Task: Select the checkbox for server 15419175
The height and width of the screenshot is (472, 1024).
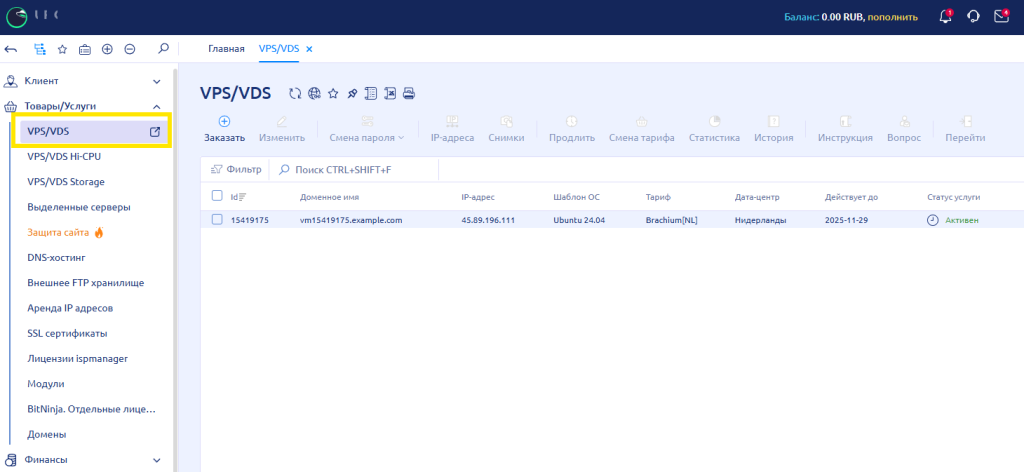Action: [217, 219]
